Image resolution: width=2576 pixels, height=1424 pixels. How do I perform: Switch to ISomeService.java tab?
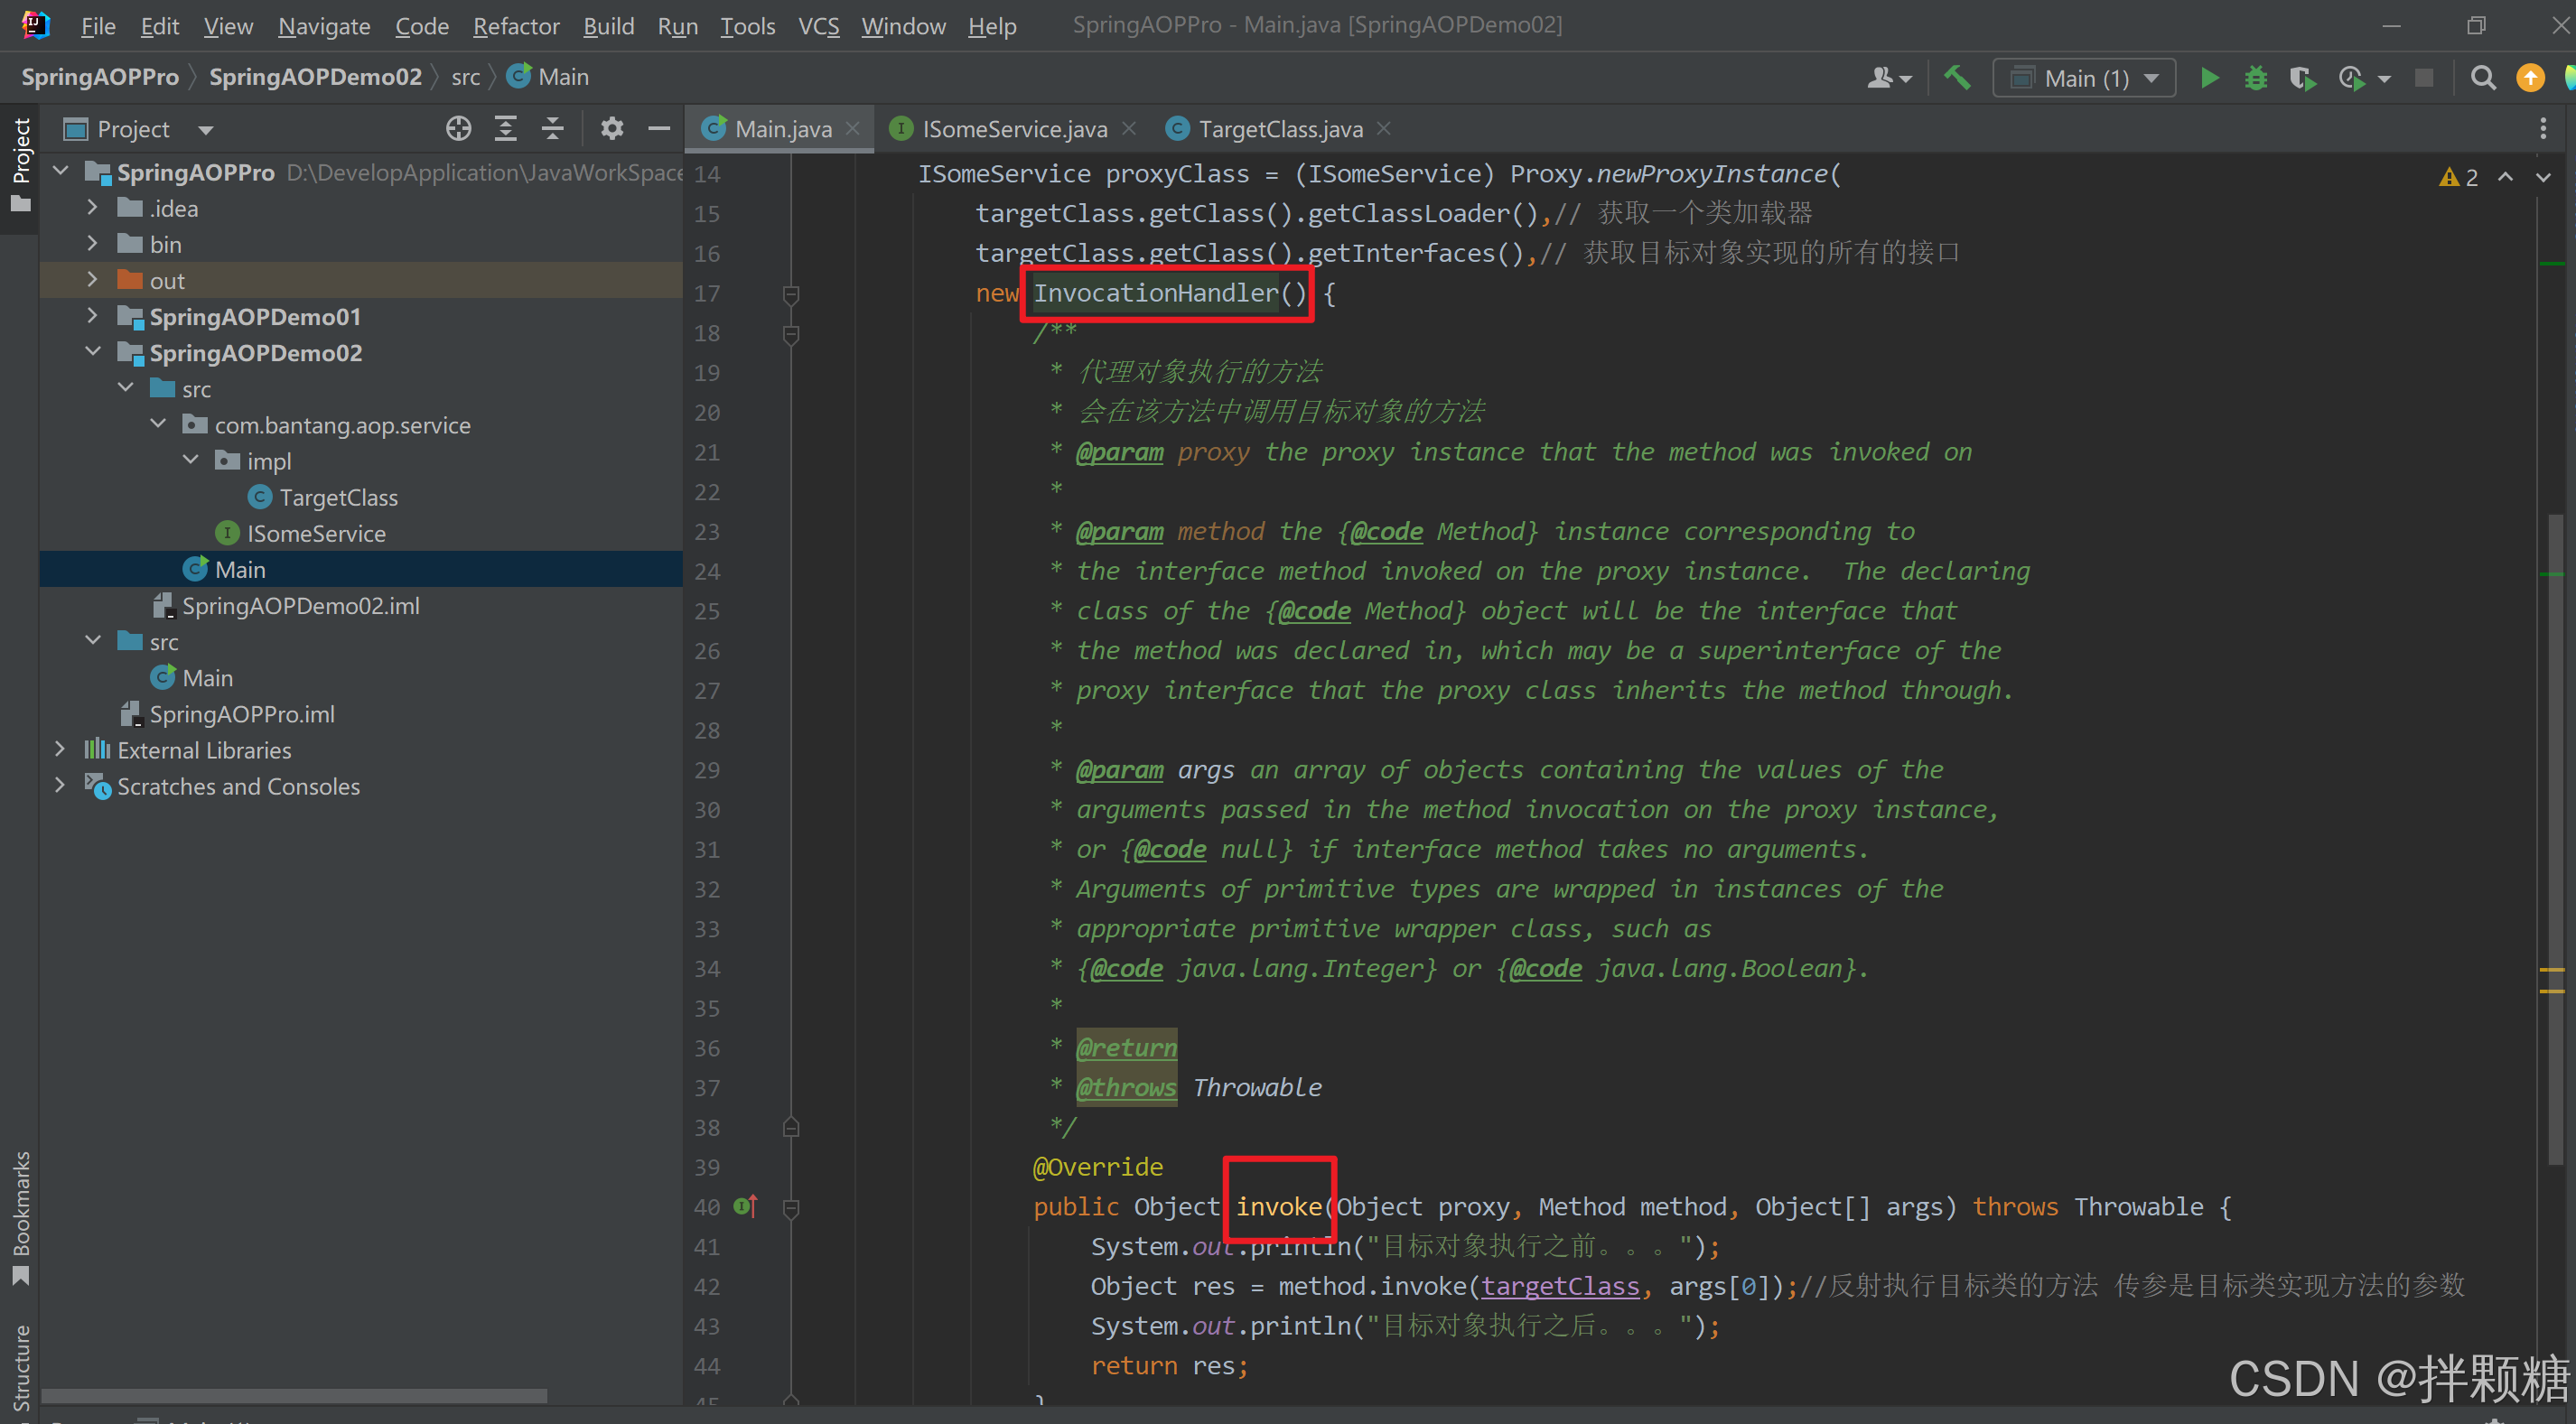(x=1013, y=129)
